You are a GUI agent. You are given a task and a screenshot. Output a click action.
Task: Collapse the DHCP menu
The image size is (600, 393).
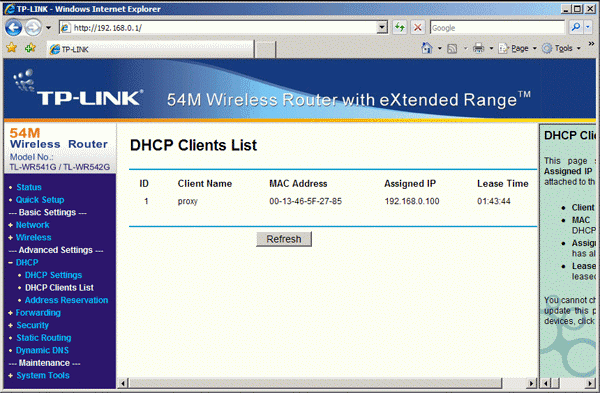click(x=27, y=263)
